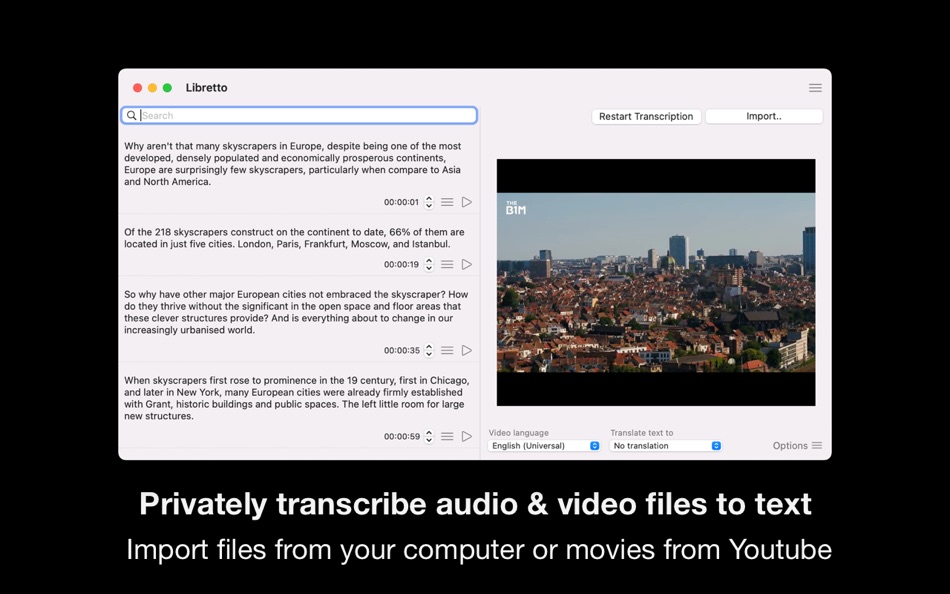
Task: Adjust the timestamp stepper at 00:00:59
Action: click(x=429, y=436)
